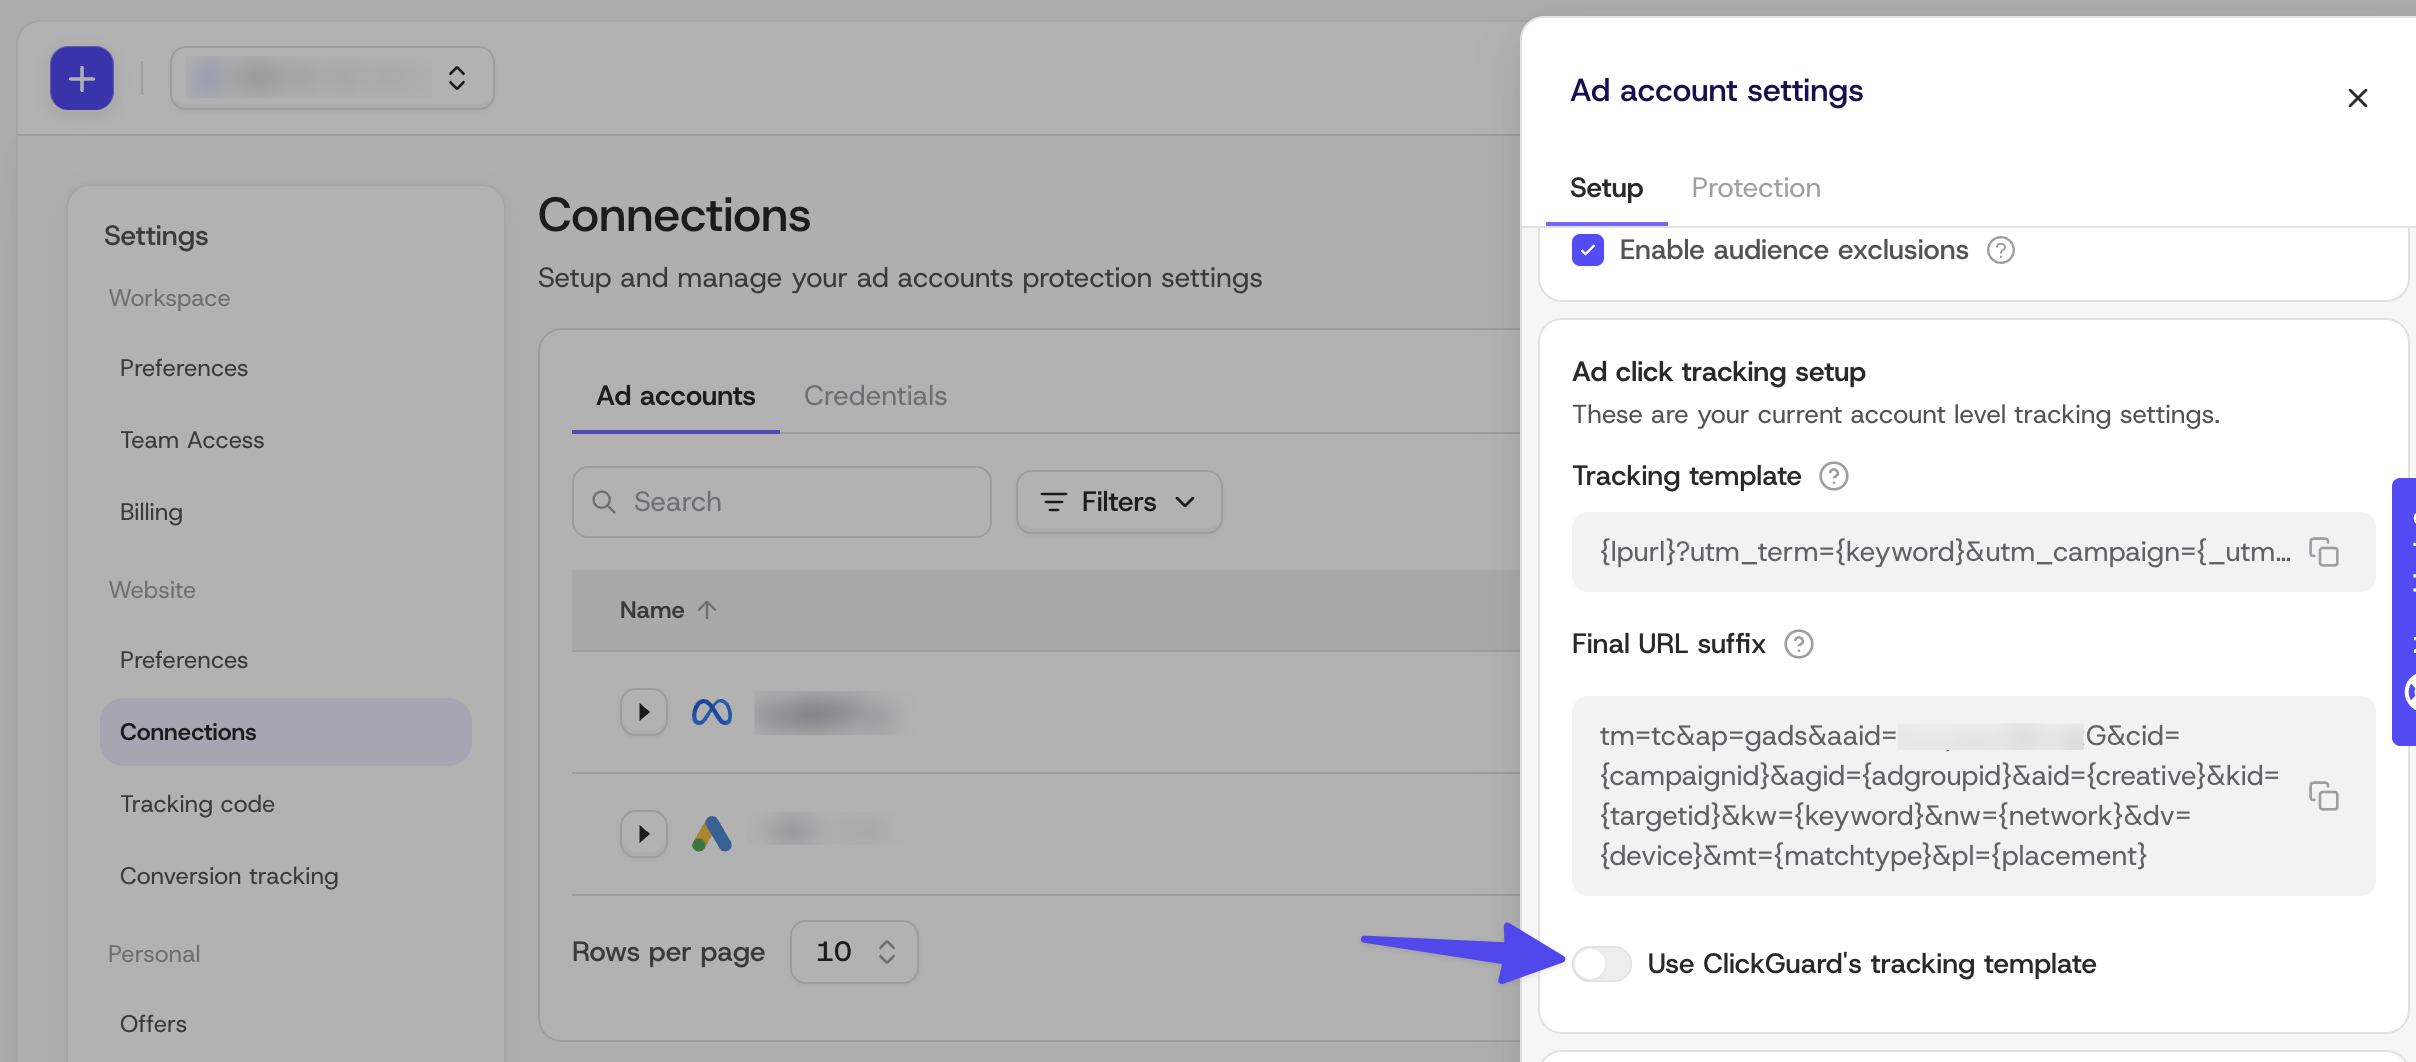The width and height of the screenshot is (2416, 1062).
Task: Open the Filters dropdown
Action: 1119,502
